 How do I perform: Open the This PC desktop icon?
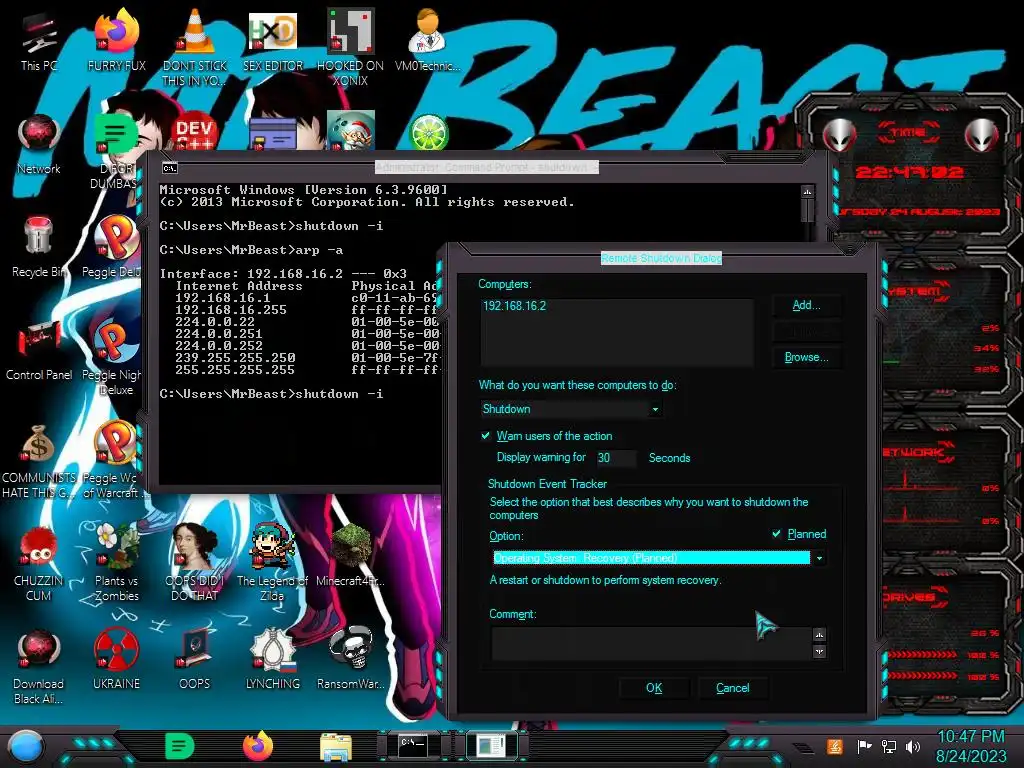click(x=39, y=40)
